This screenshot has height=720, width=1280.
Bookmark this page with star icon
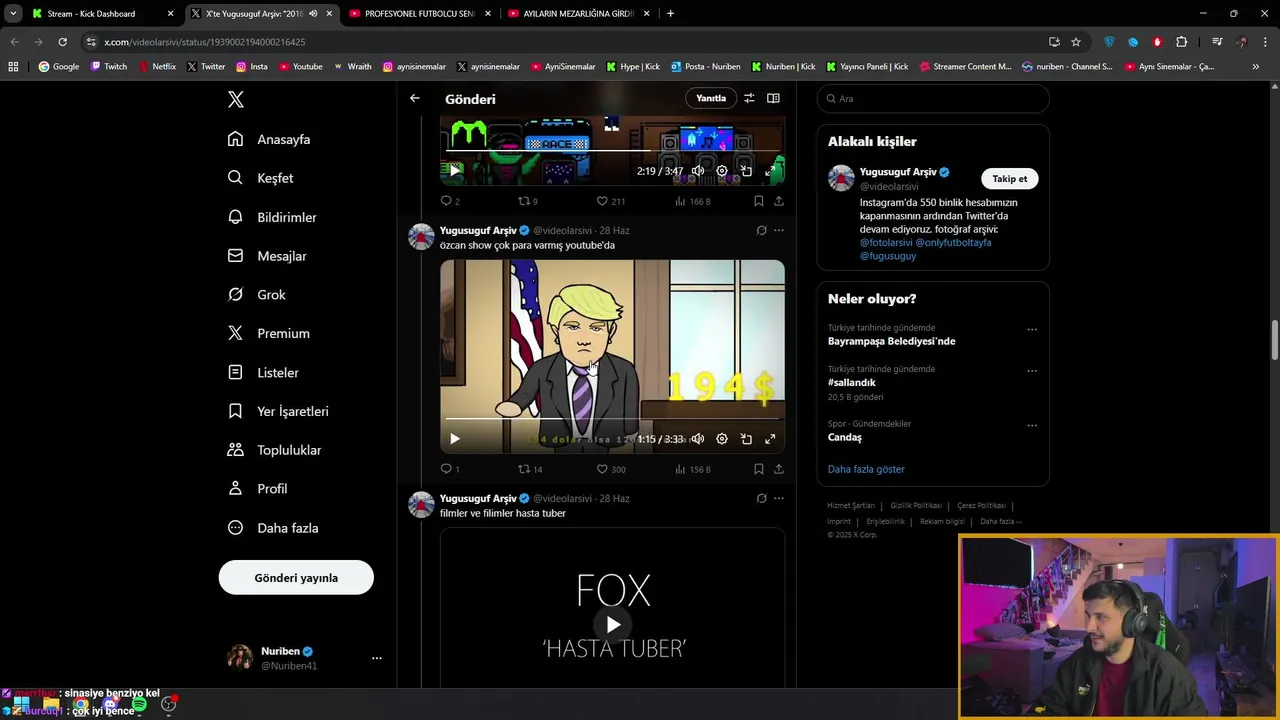pos(1076,42)
